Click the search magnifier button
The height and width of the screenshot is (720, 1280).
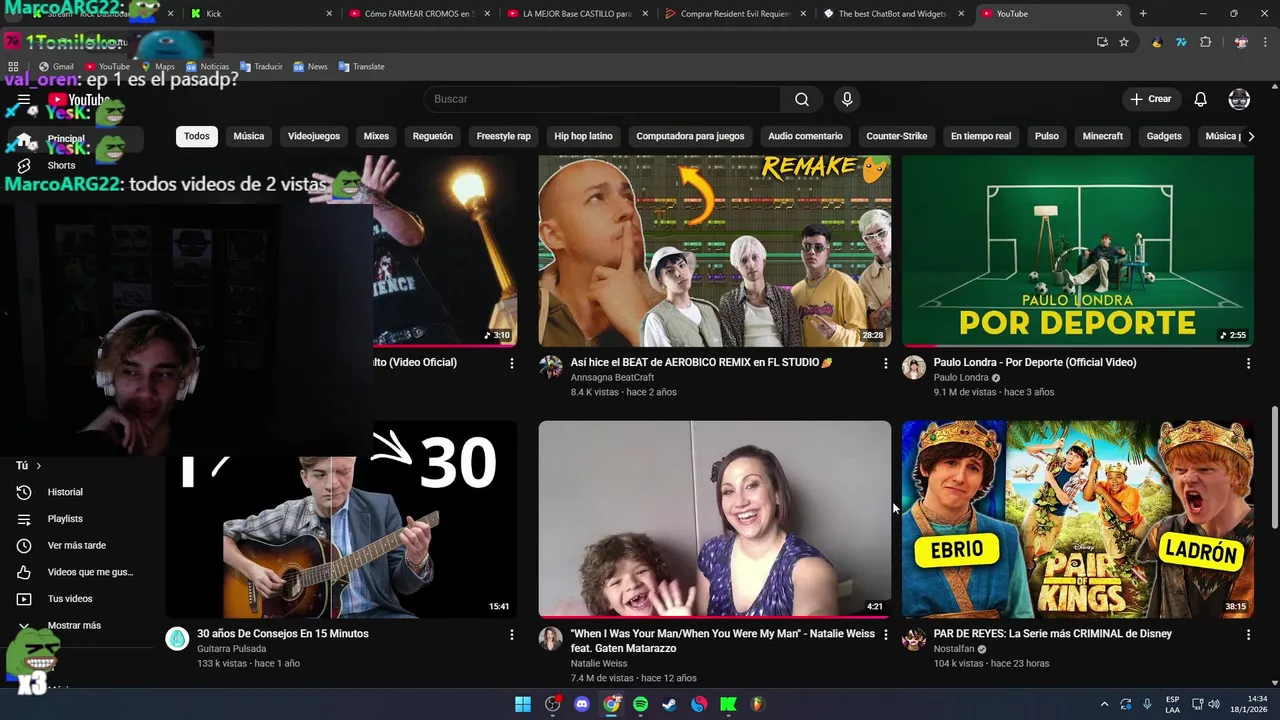802,99
